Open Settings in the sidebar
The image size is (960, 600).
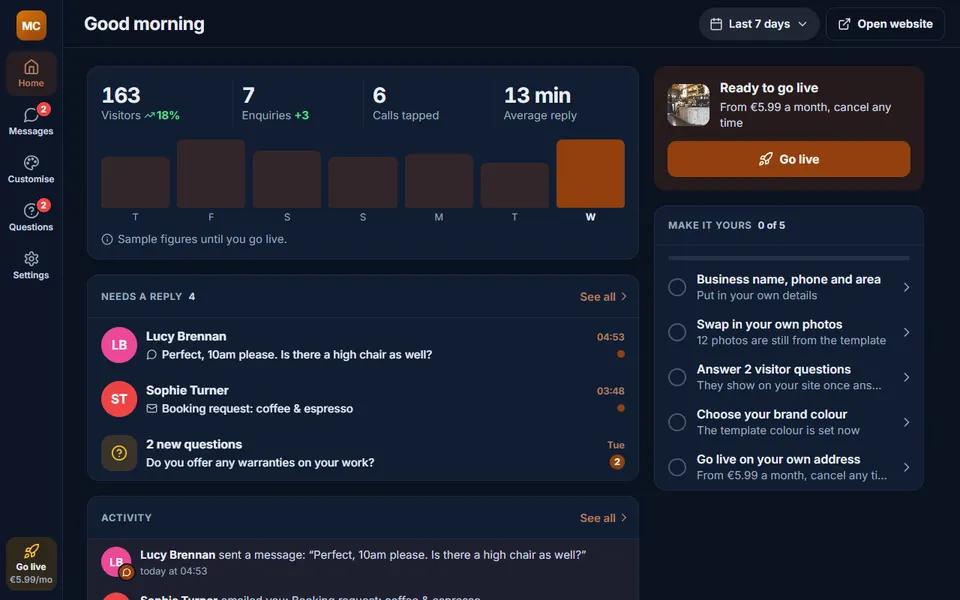tap(31, 266)
